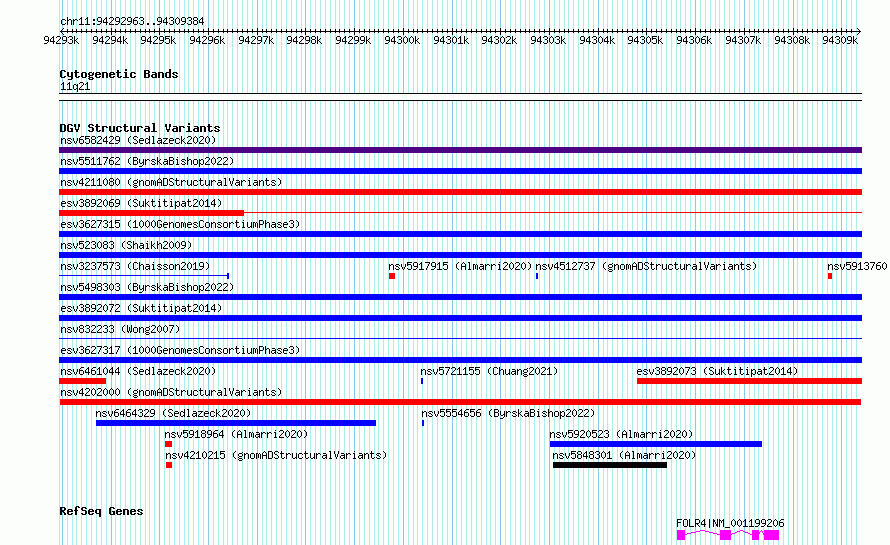This screenshot has width=890, height=545.
Task: Click the nsv523083 (Shaikh2009) label
Action: click(x=126, y=245)
